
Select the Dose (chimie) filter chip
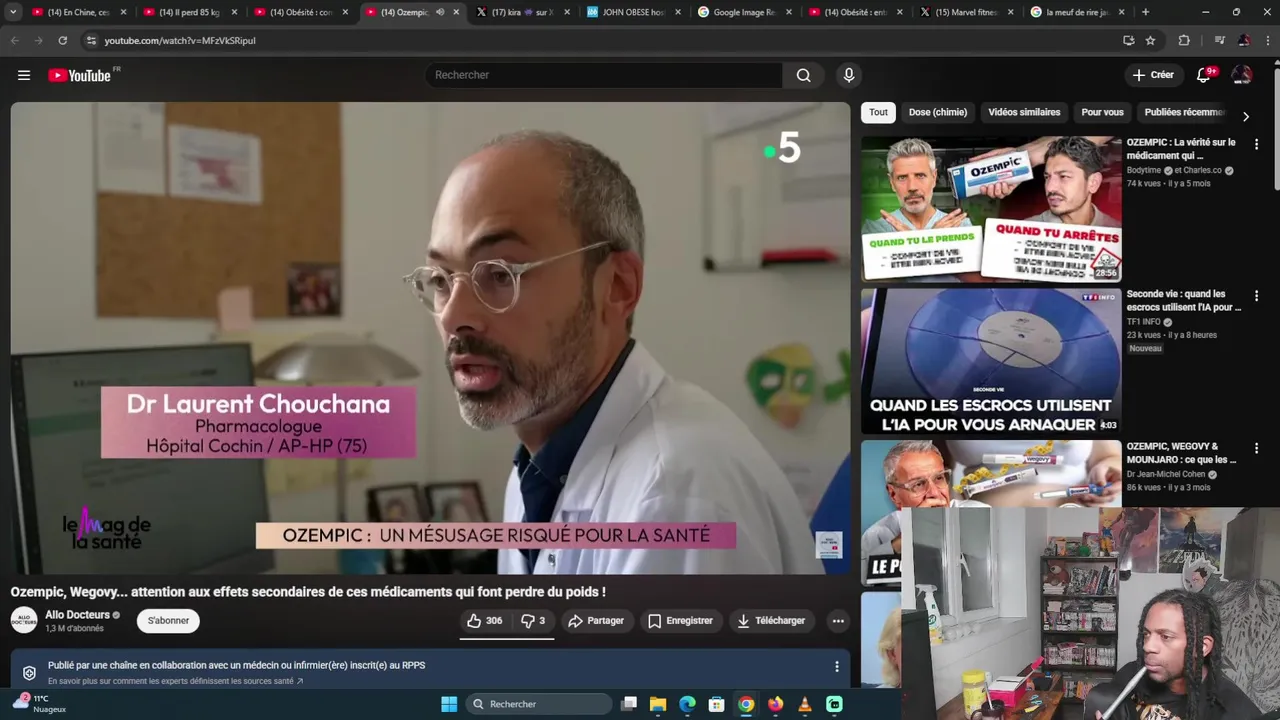pos(938,112)
